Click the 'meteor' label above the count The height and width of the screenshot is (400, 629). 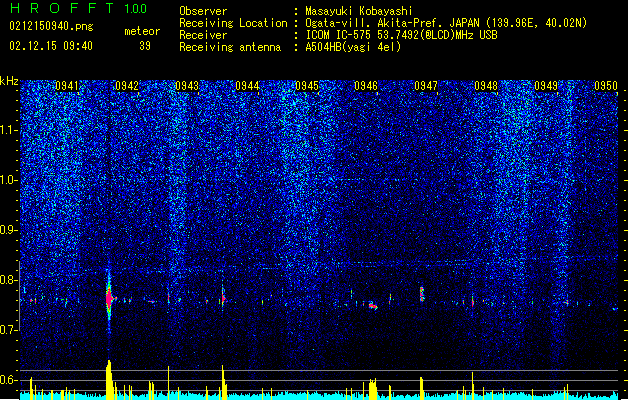coord(142,31)
